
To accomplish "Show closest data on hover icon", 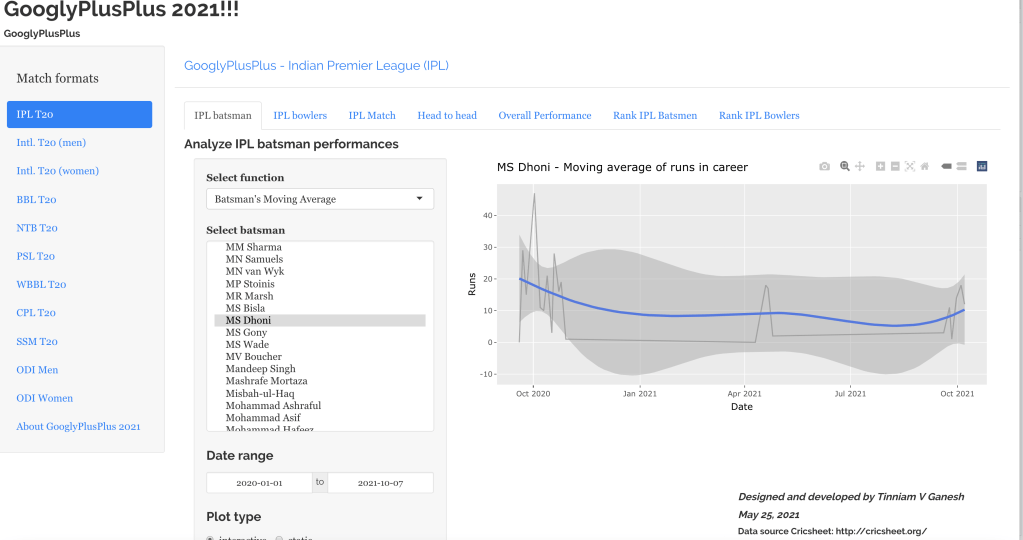I will click(946, 166).
